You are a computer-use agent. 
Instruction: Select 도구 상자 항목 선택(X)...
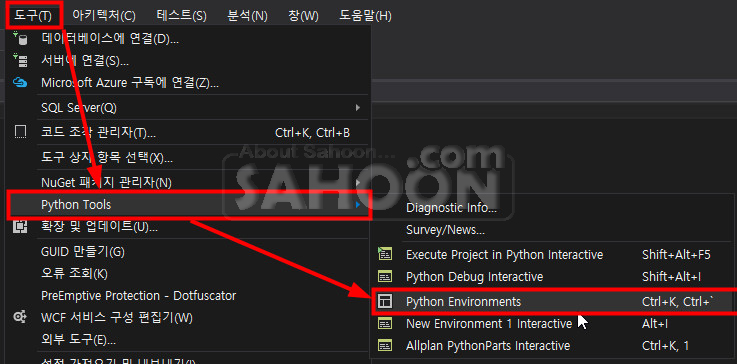coord(188,158)
